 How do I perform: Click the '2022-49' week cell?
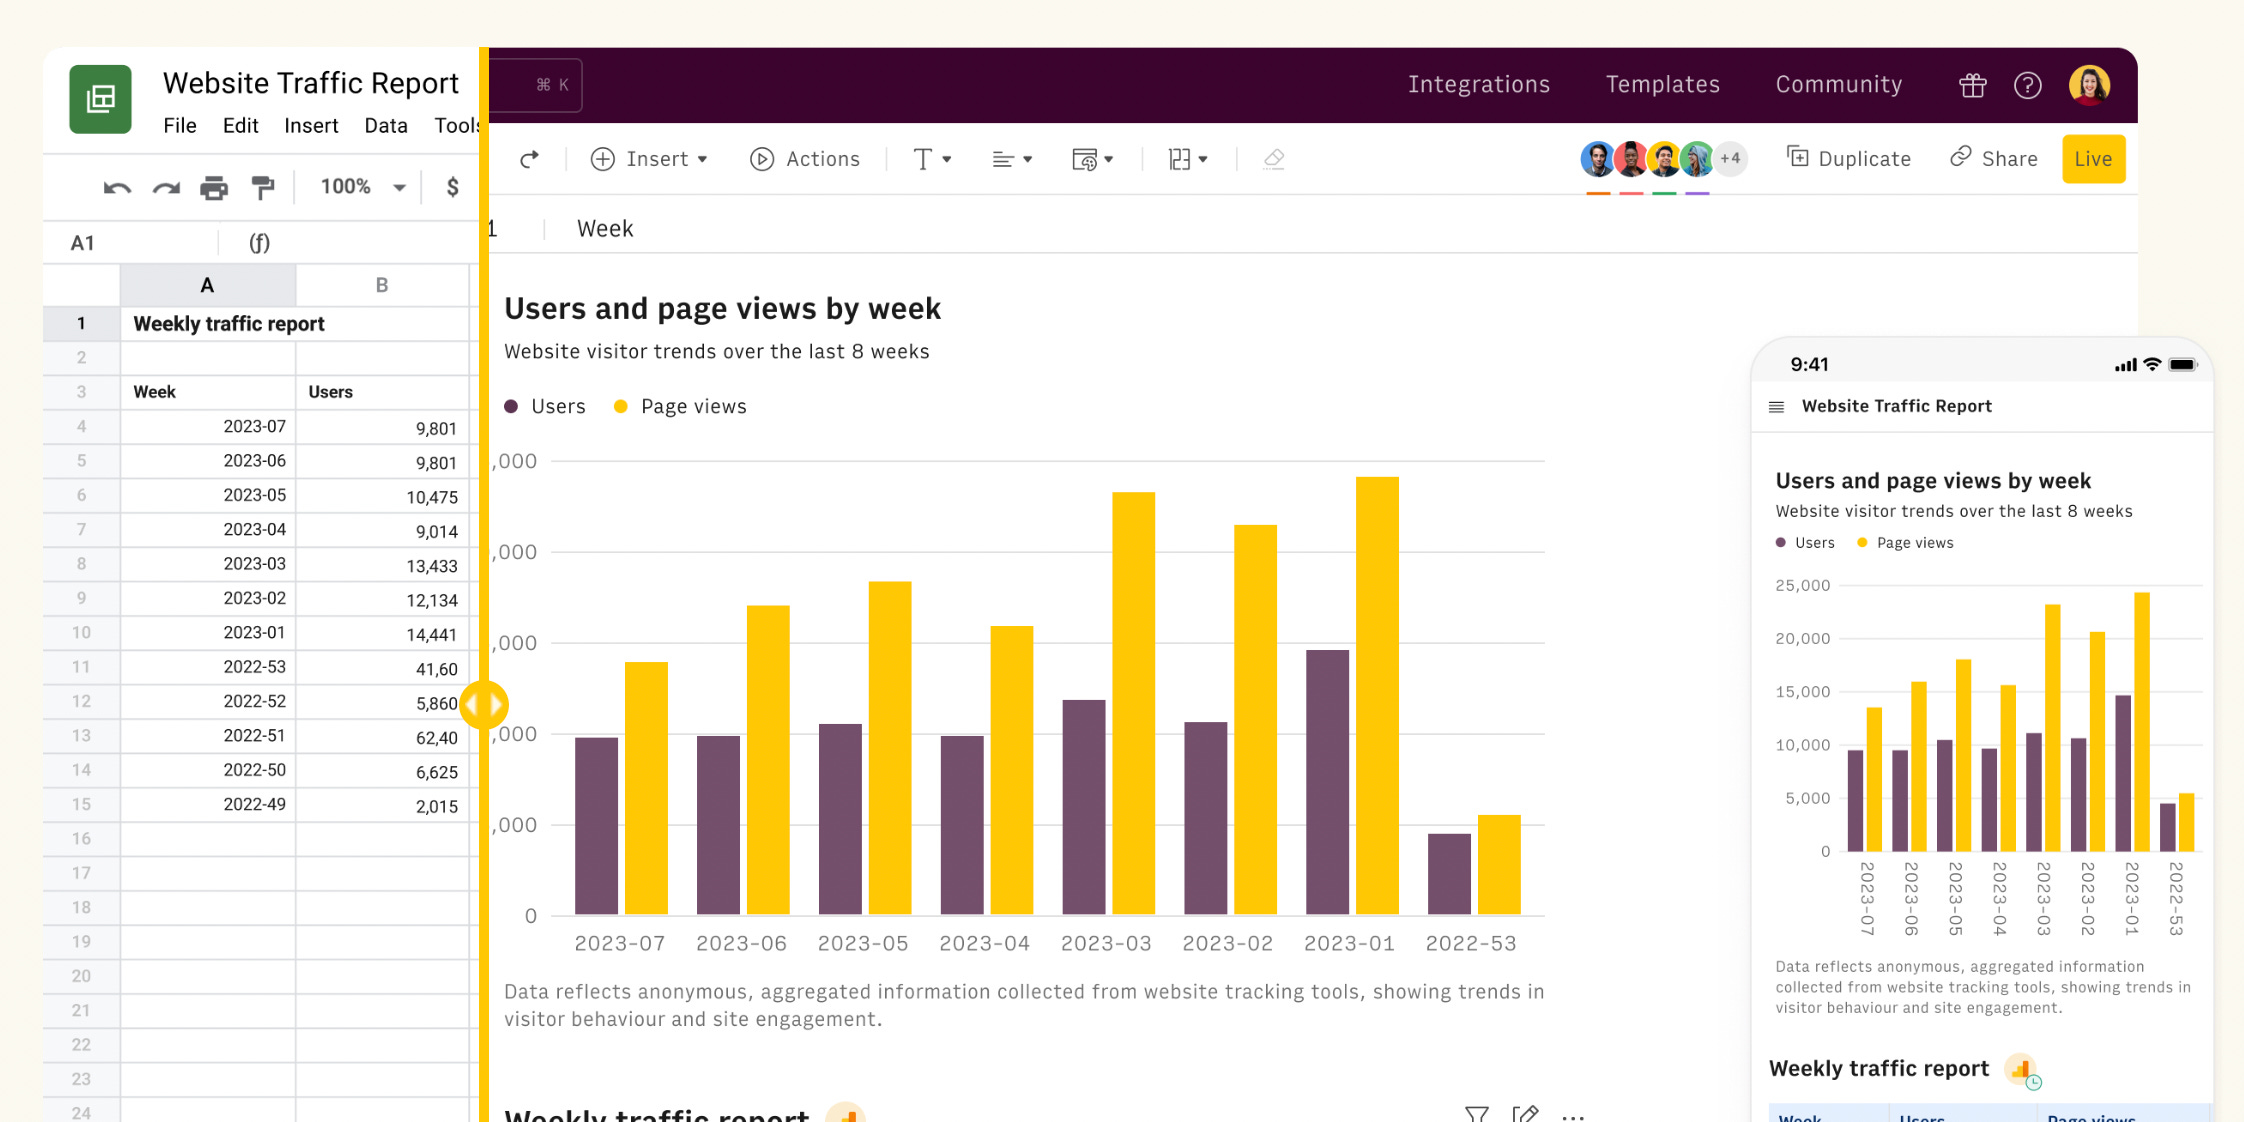208,805
